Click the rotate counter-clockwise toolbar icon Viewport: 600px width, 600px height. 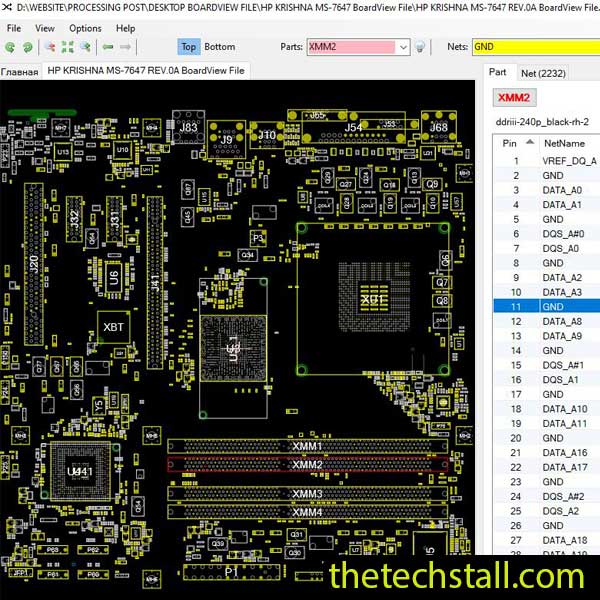click(9, 47)
